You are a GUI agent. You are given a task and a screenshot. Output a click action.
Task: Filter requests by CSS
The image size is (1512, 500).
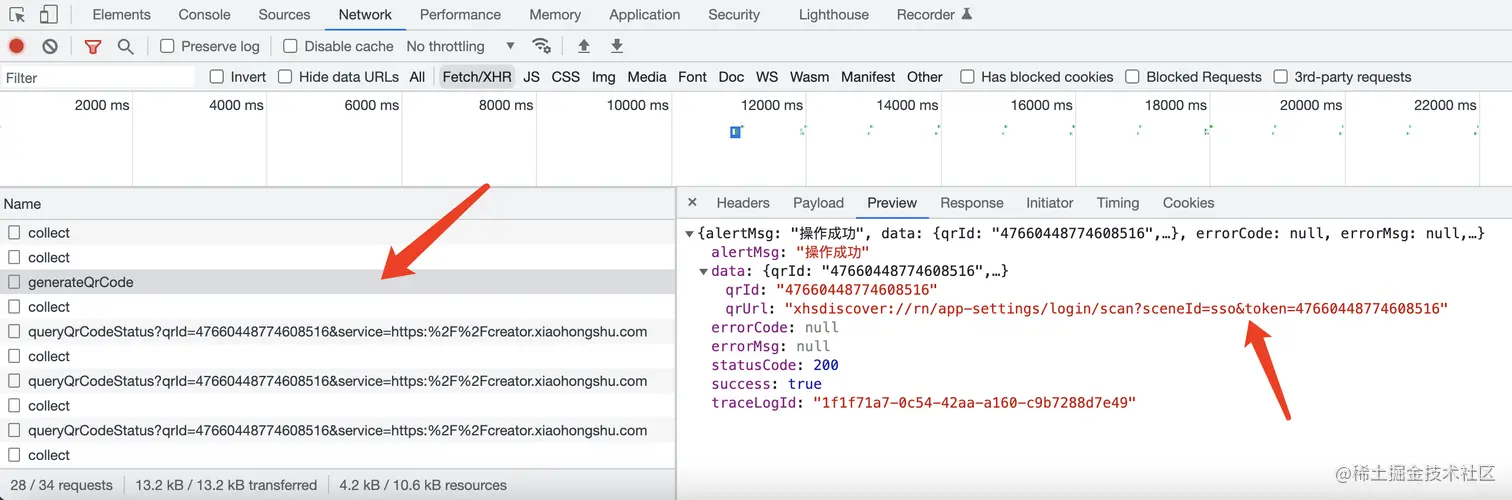point(566,77)
